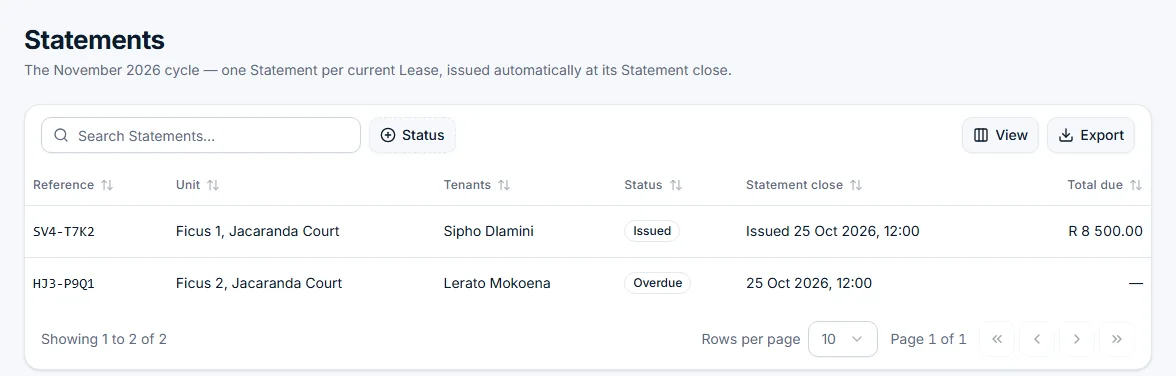Screen dimensions: 1176x376
Task: Click sort arrows icon beside Reference
Action: click(106, 185)
